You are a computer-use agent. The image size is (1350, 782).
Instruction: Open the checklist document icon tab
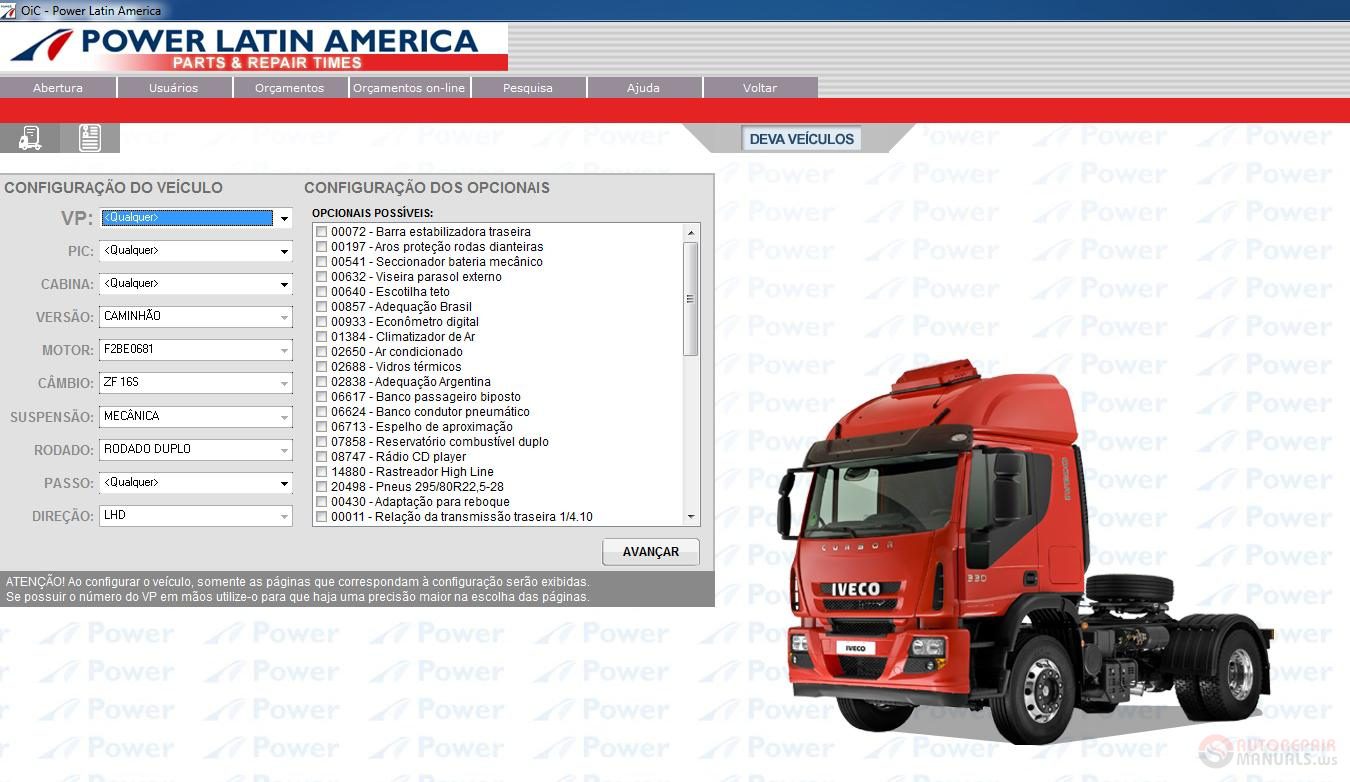(x=90, y=138)
